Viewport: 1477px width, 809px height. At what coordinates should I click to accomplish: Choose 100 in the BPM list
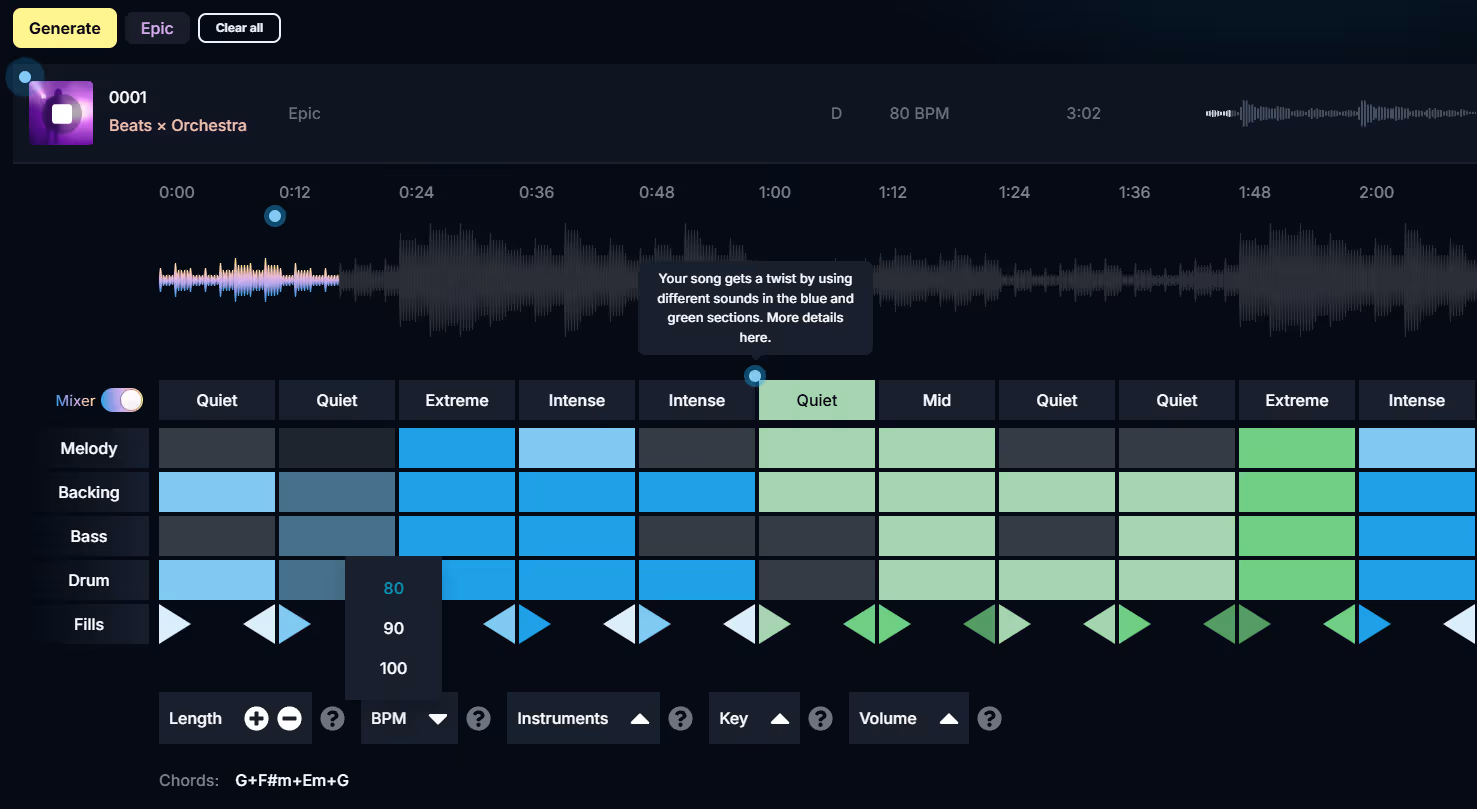394,668
